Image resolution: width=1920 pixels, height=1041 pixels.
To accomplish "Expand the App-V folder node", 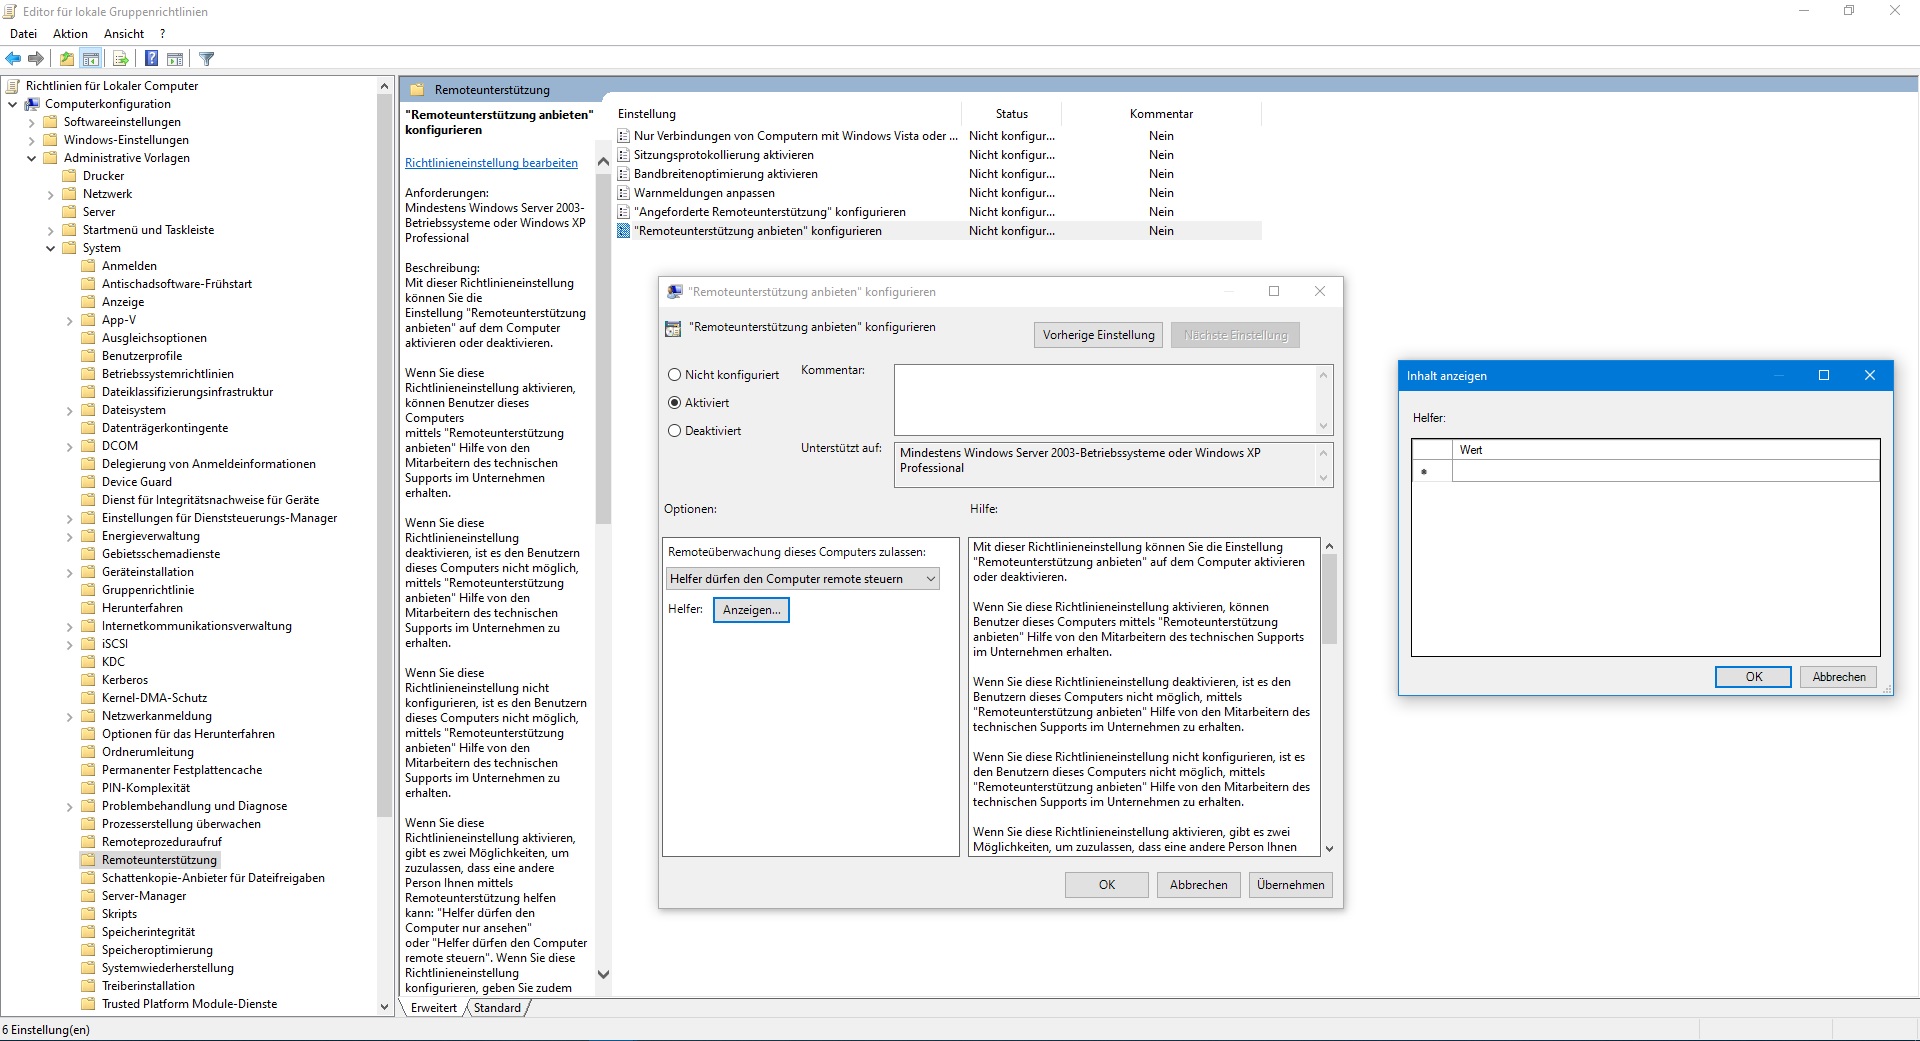I will click(69, 320).
